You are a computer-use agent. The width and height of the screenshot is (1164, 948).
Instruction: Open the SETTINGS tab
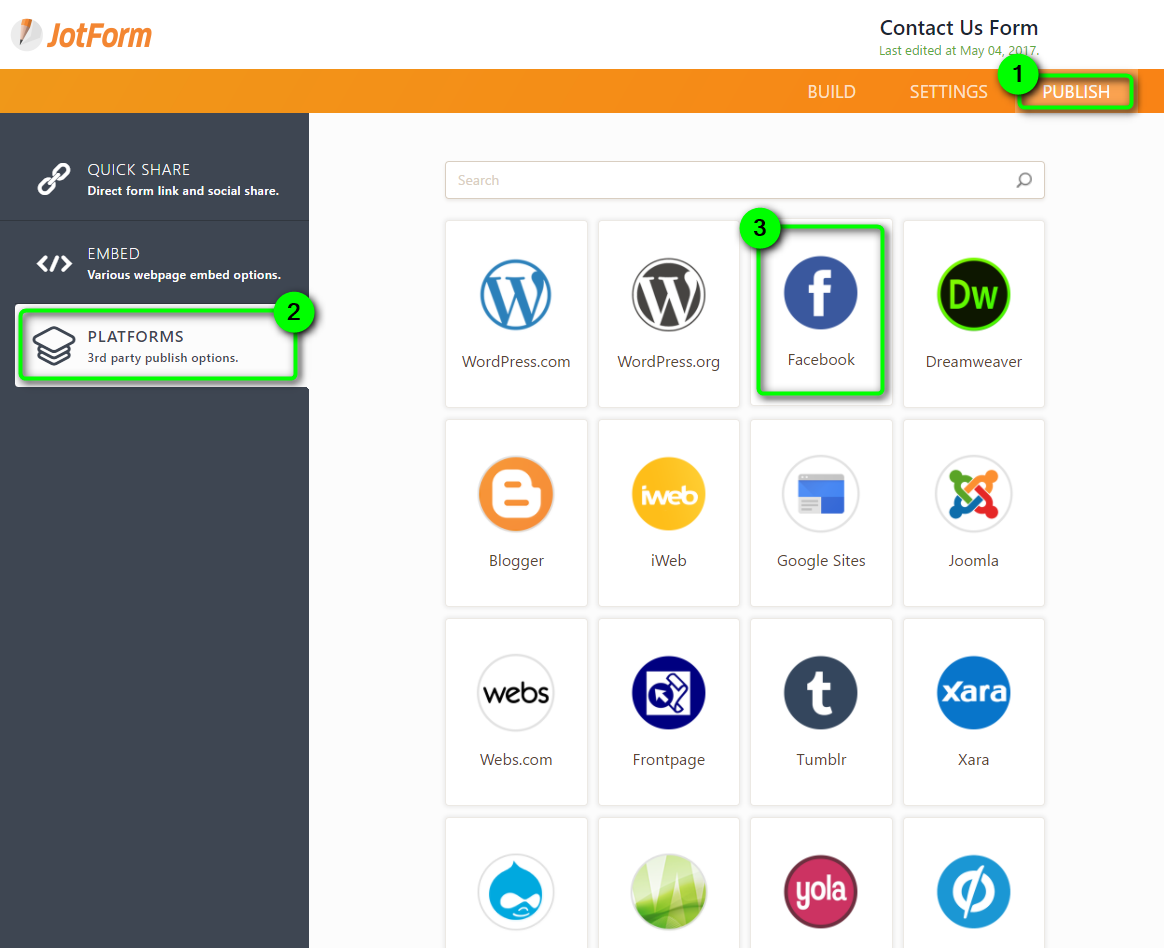tap(948, 92)
